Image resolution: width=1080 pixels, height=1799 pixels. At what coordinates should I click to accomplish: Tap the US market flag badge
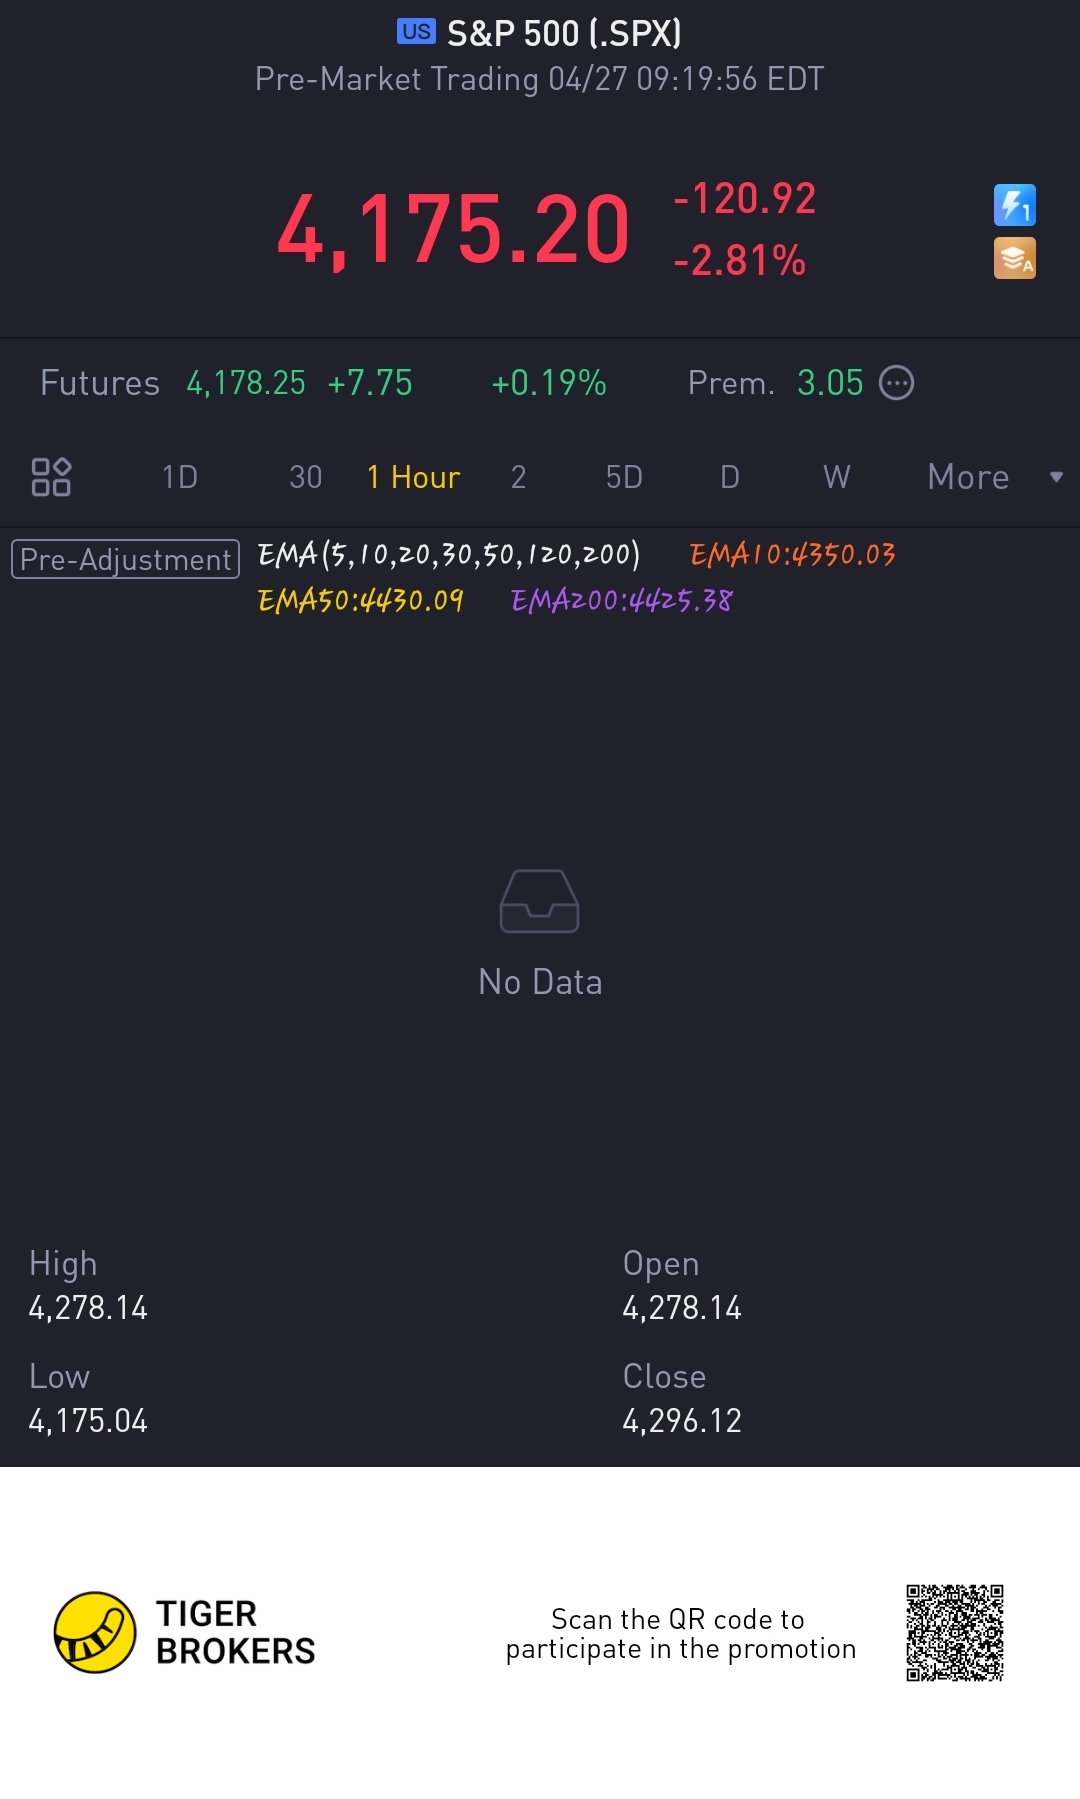tap(416, 32)
